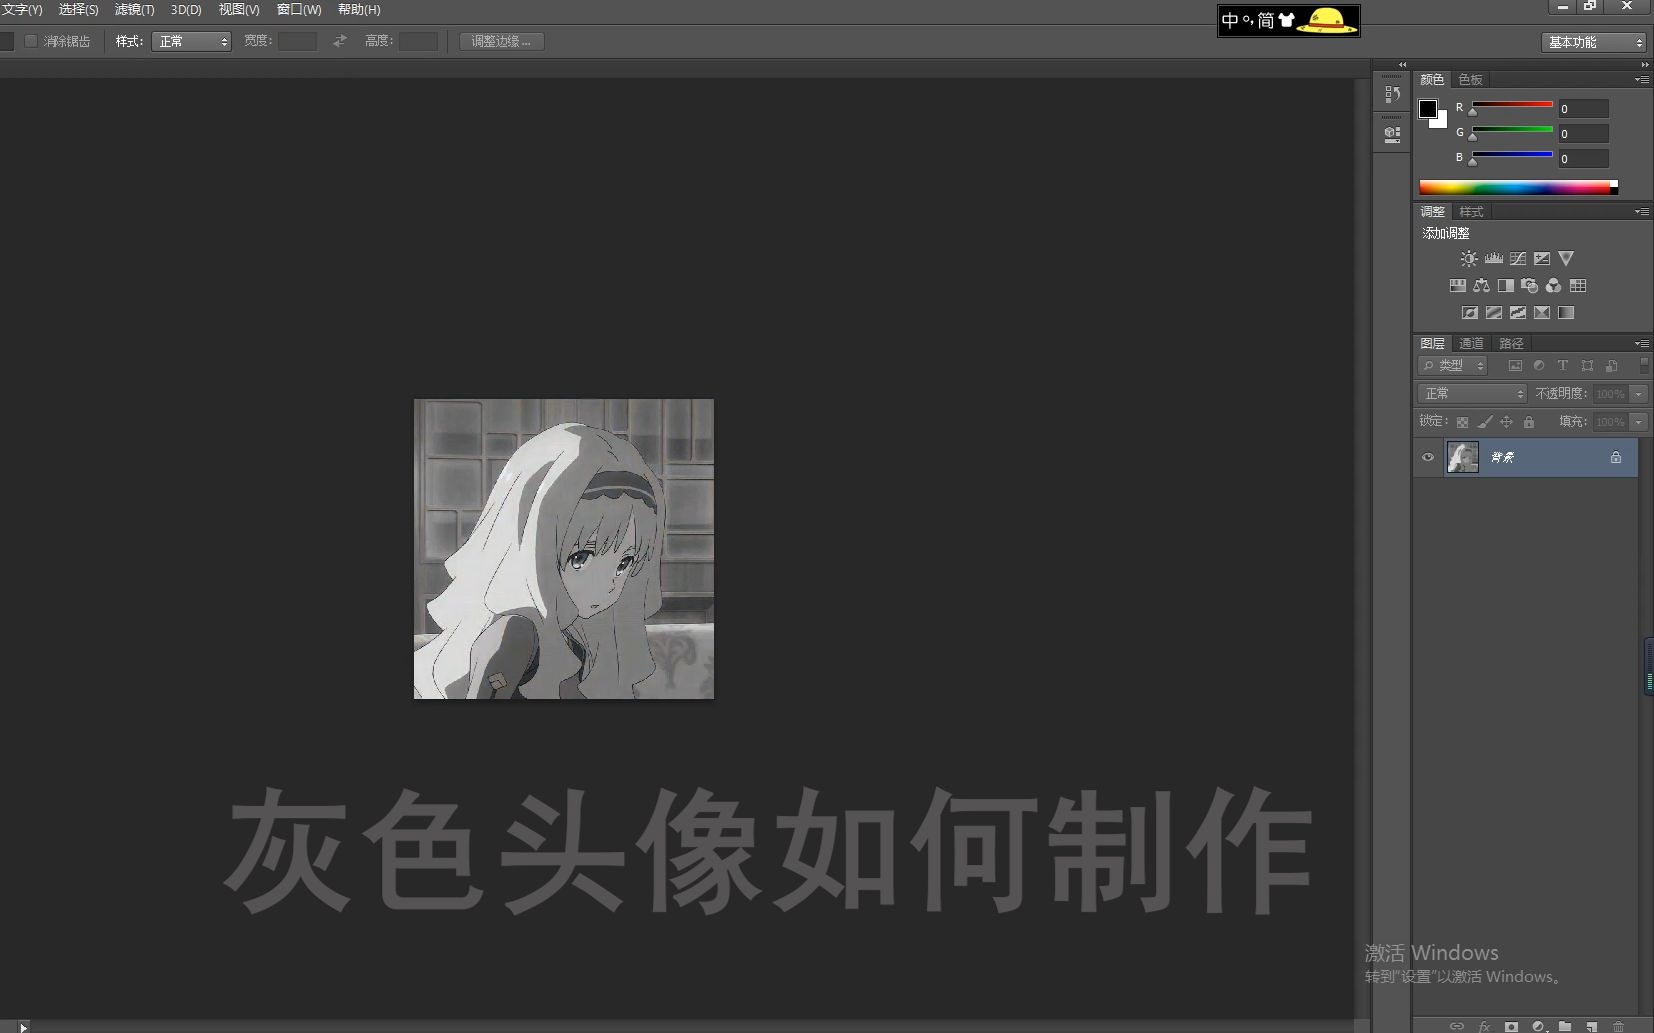Open the Style (样式) dropdown

(191, 41)
